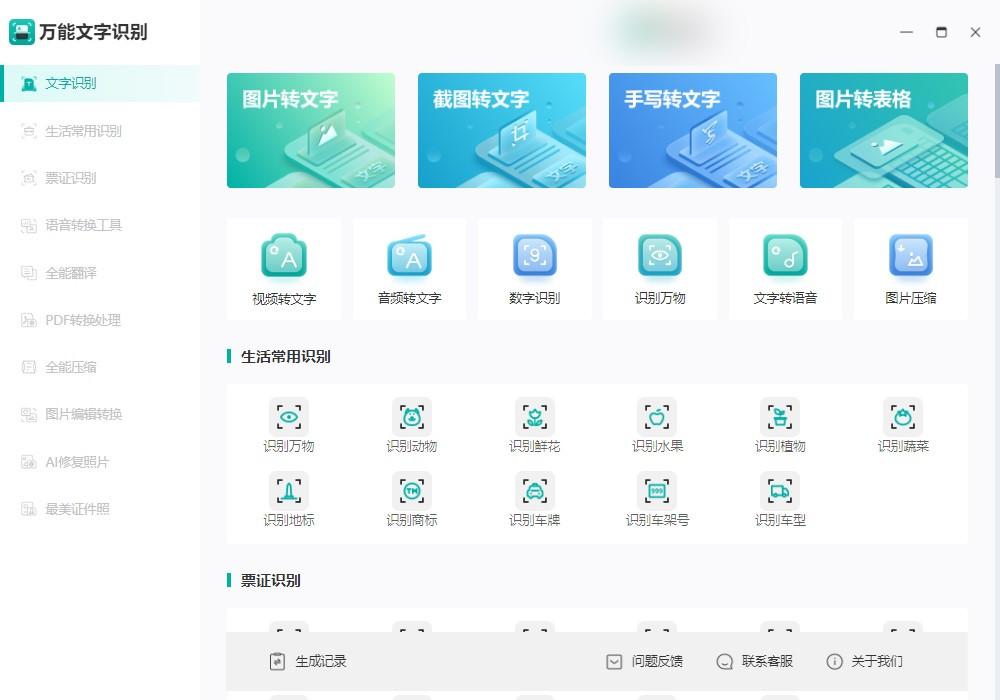Open the 关于我们 info
This screenshot has width=1000, height=700.
(864, 662)
